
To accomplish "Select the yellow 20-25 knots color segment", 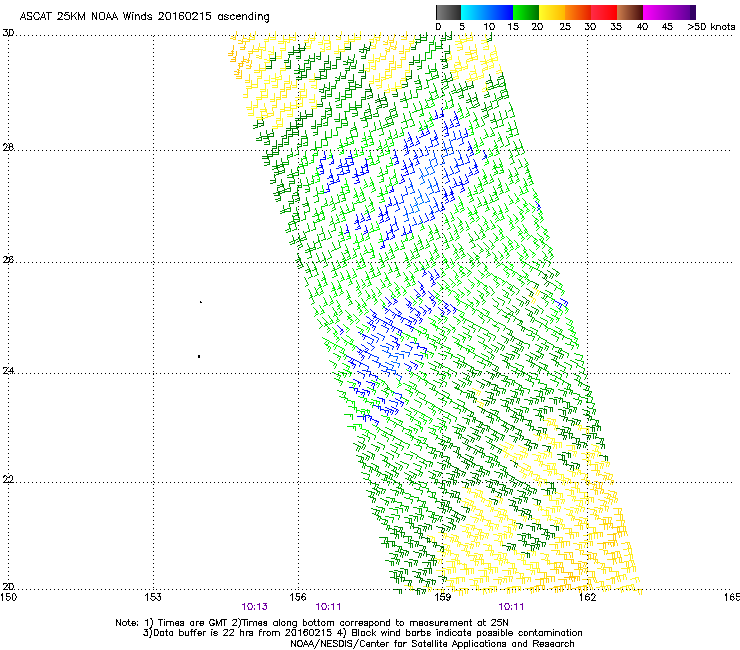I will click(552, 12).
